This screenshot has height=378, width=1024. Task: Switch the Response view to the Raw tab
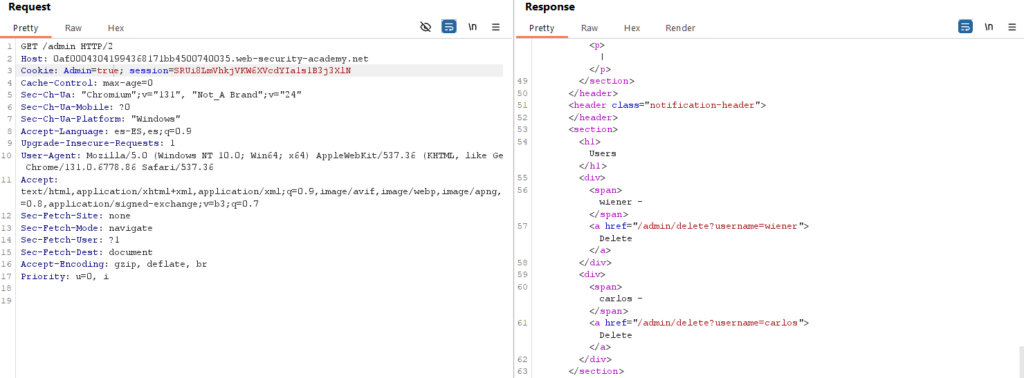click(590, 28)
